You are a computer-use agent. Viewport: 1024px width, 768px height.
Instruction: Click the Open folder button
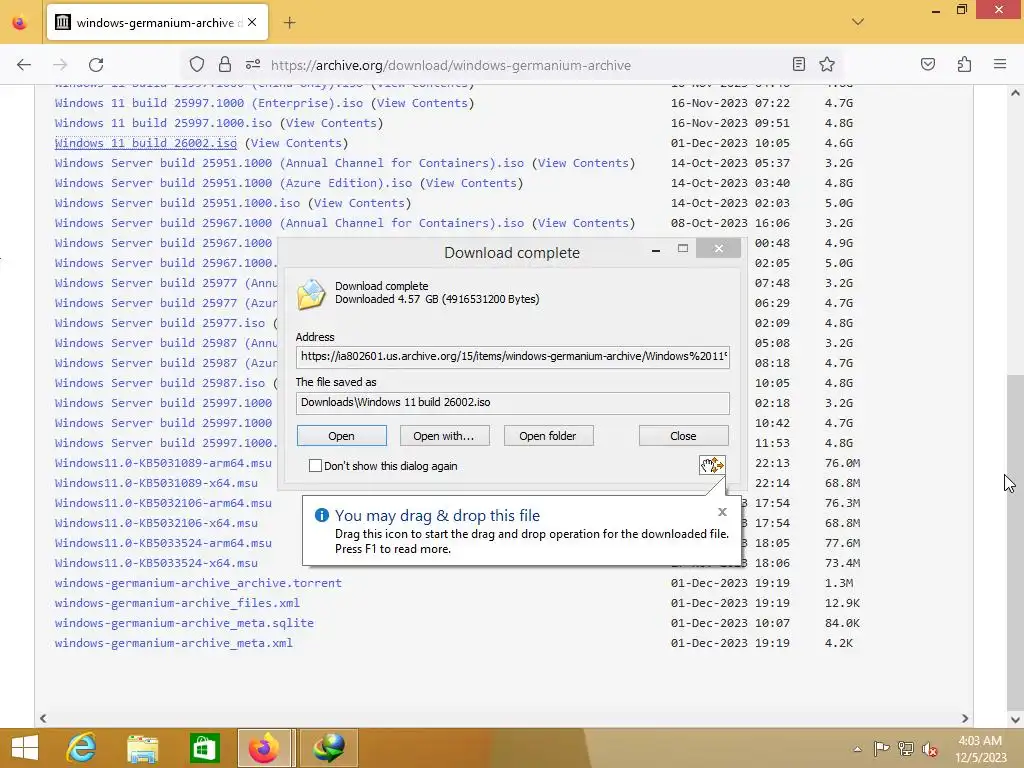(548, 436)
